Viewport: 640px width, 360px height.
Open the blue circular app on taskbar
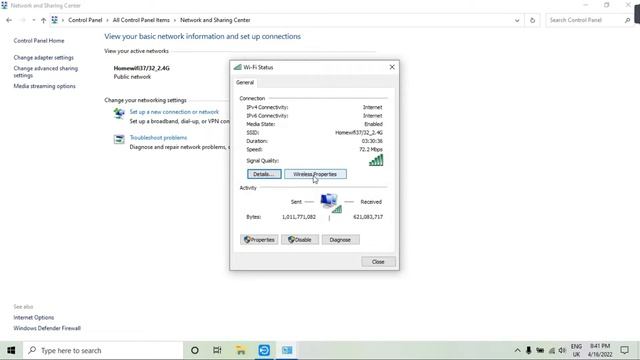[264, 350]
